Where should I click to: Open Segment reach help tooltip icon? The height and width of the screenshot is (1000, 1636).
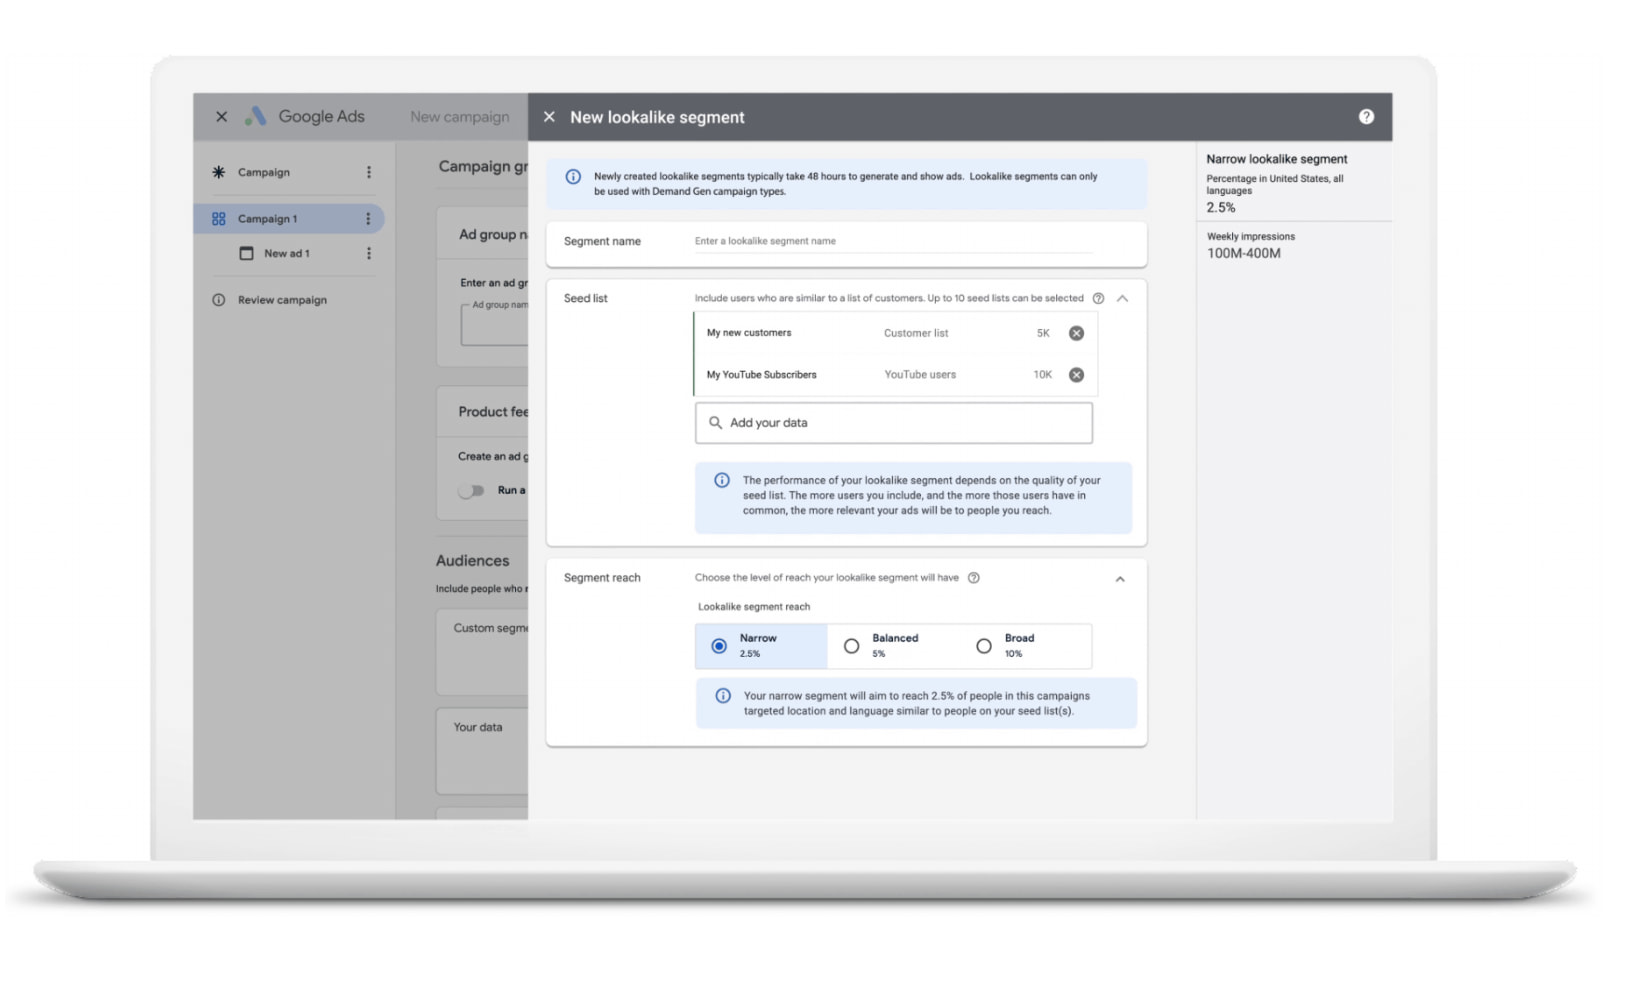[x=974, y=578]
